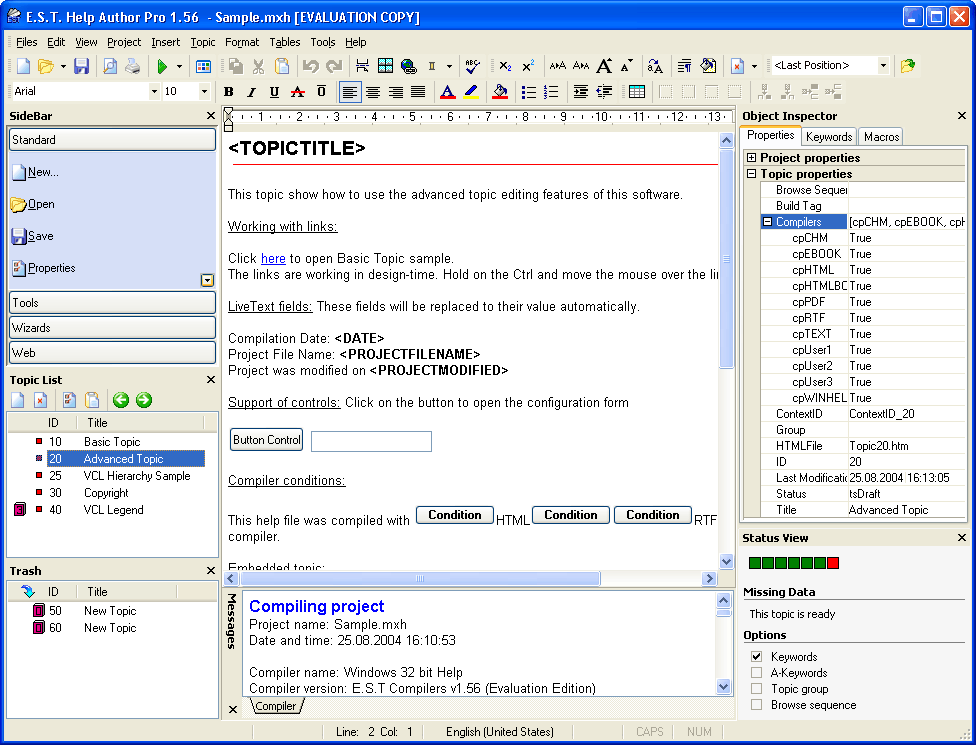Click the green Compile/Run arrow icon
The image size is (976, 745).
point(162,66)
